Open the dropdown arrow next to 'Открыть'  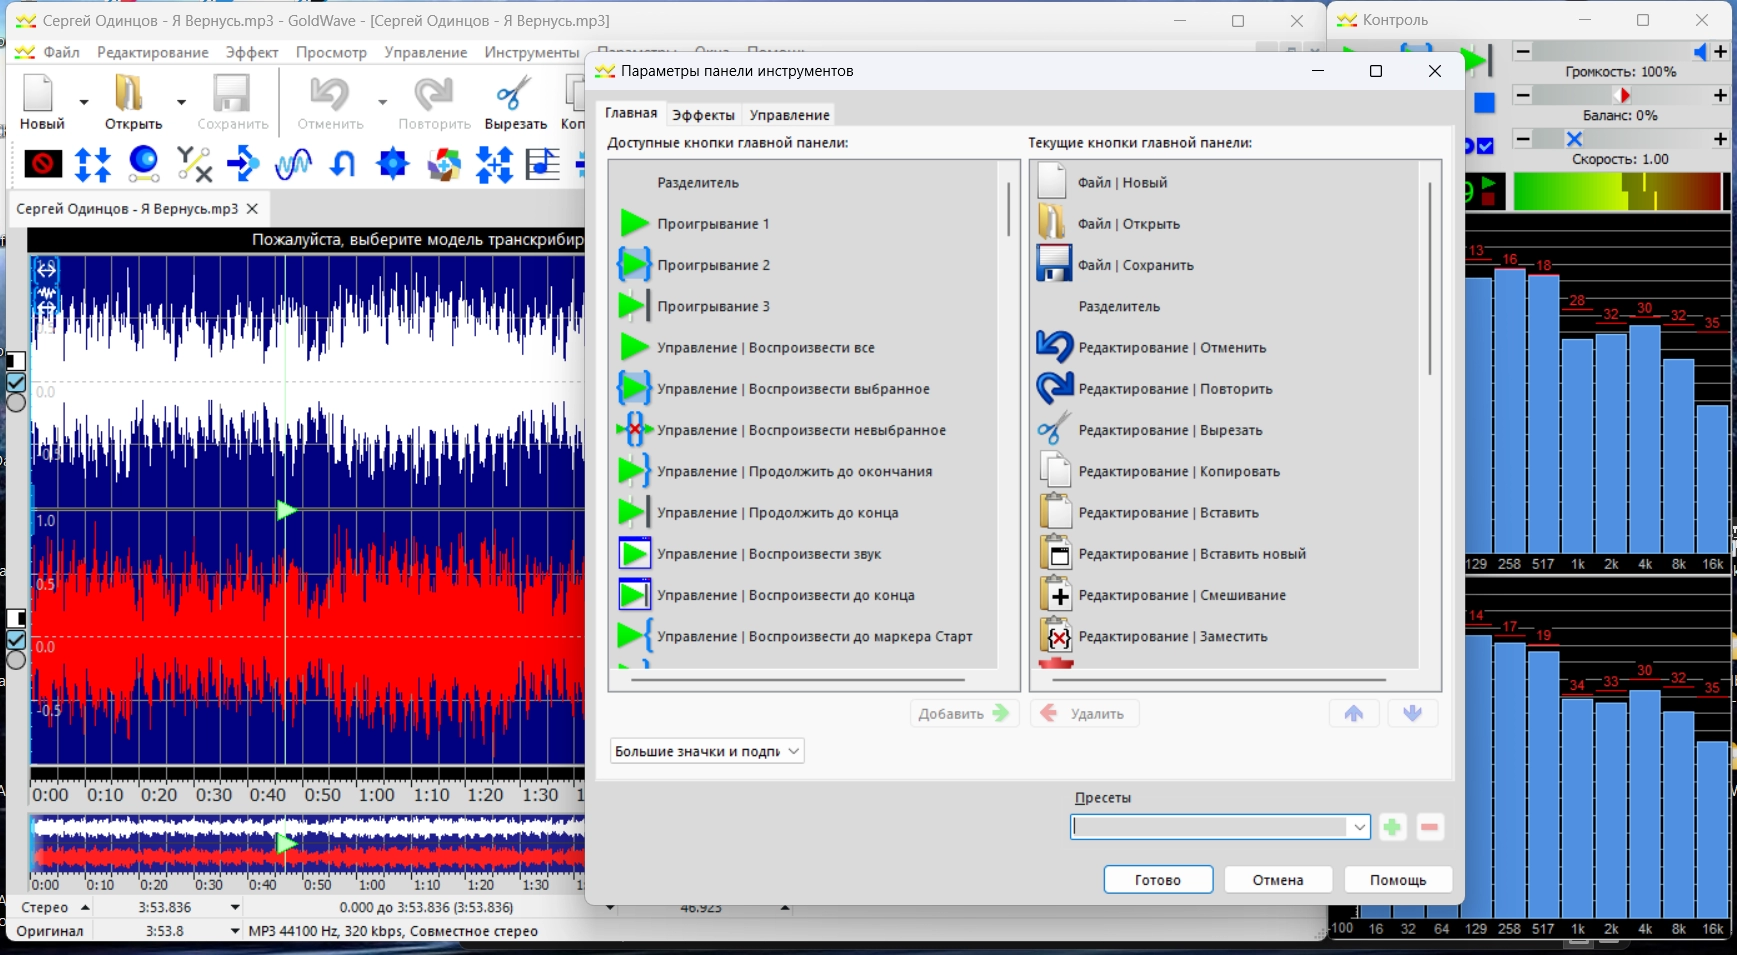coord(181,102)
